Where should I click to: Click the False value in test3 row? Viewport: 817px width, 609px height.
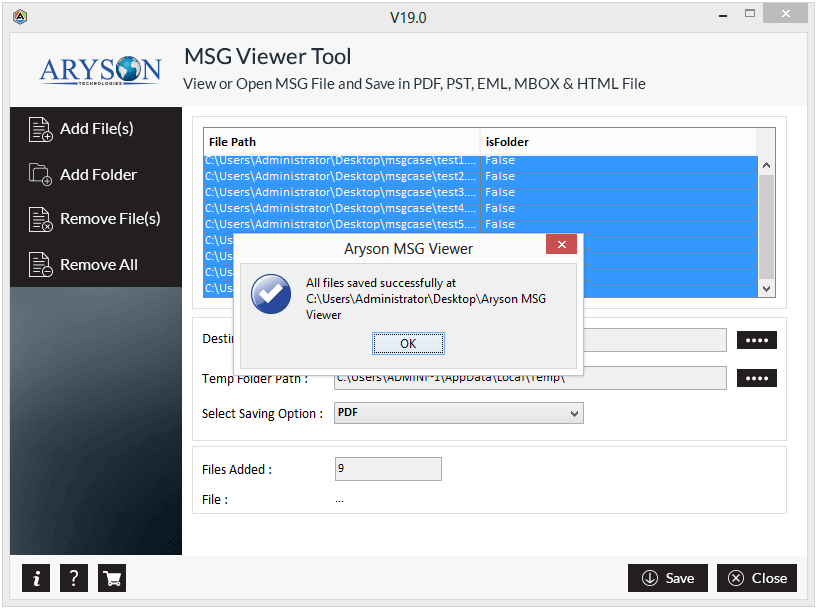(x=500, y=192)
